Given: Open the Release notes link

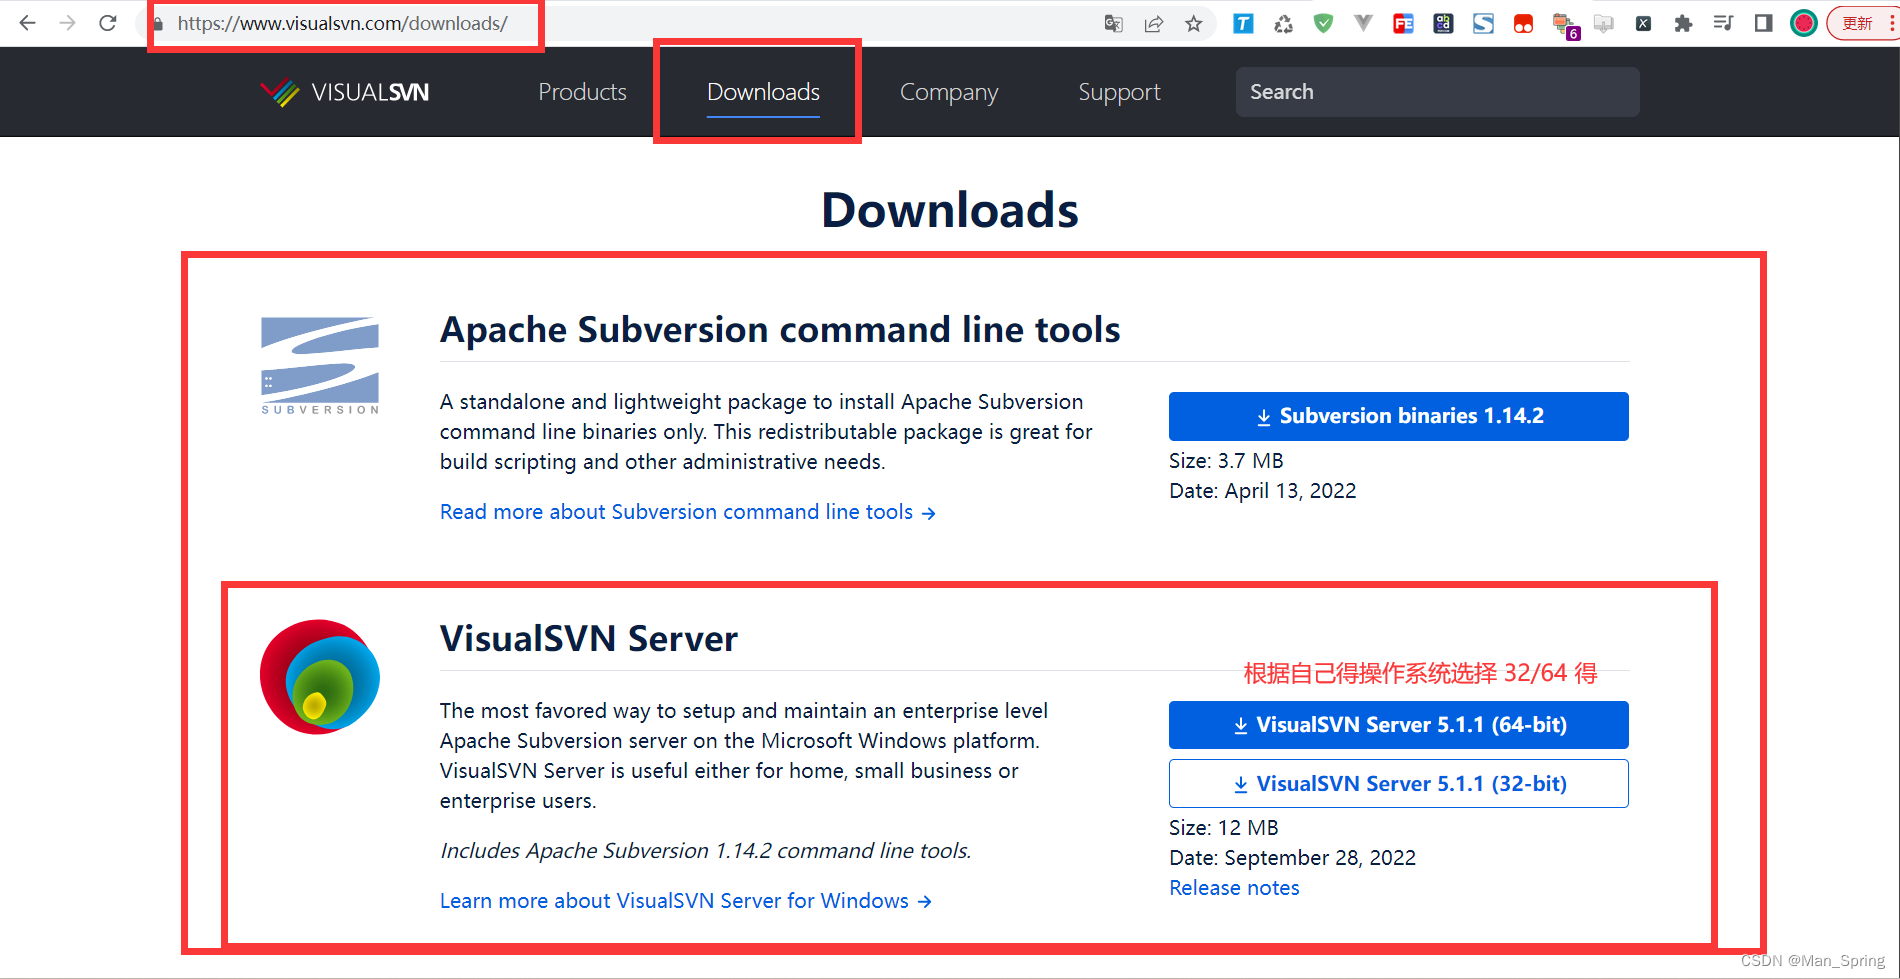Looking at the screenshot, I should [x=1234, y=888].
